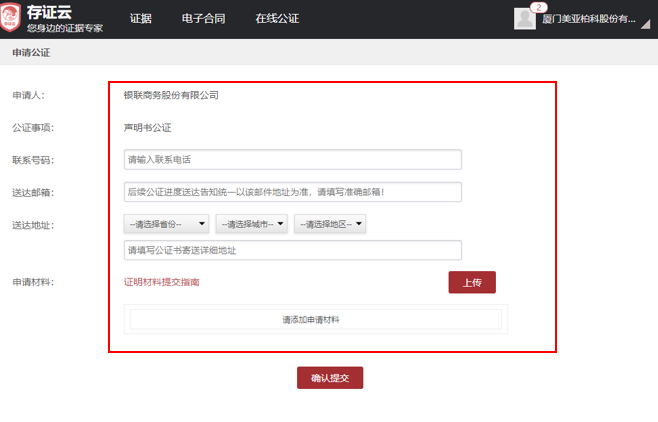Click the 申请人 label

point(29,95)
